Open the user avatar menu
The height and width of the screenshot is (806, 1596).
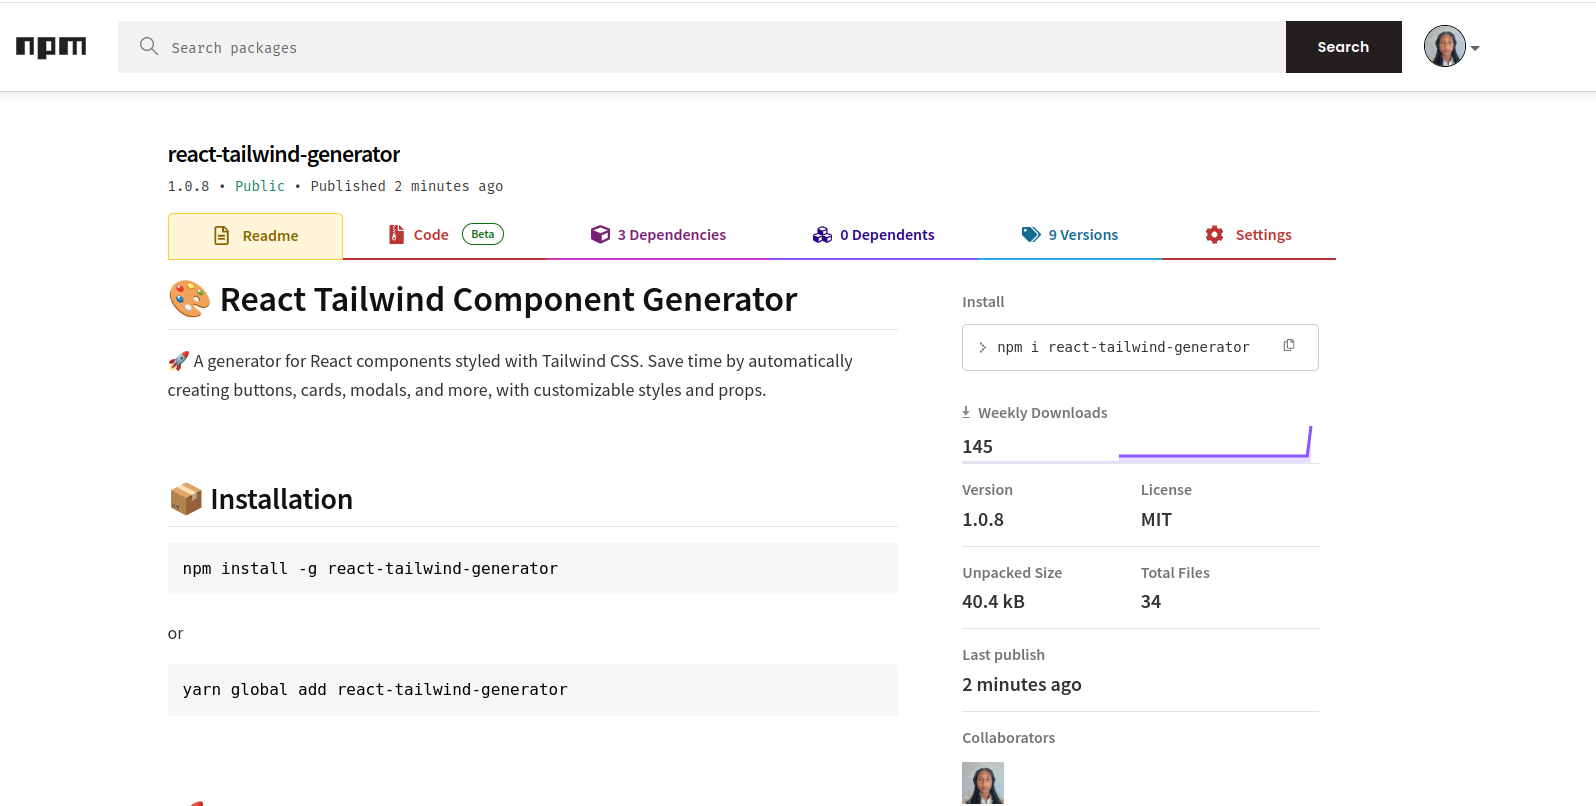[1445, 47]
